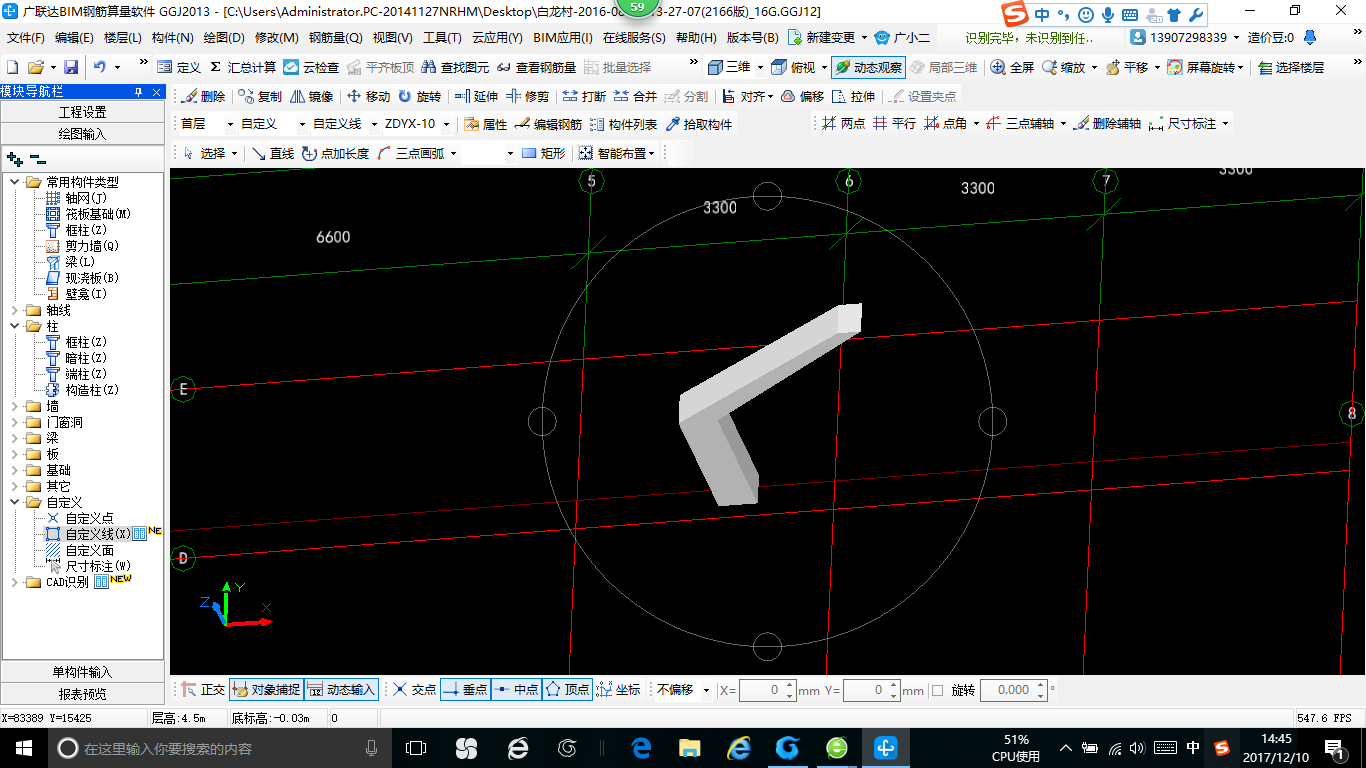Select the 打断 break tool

584,97
